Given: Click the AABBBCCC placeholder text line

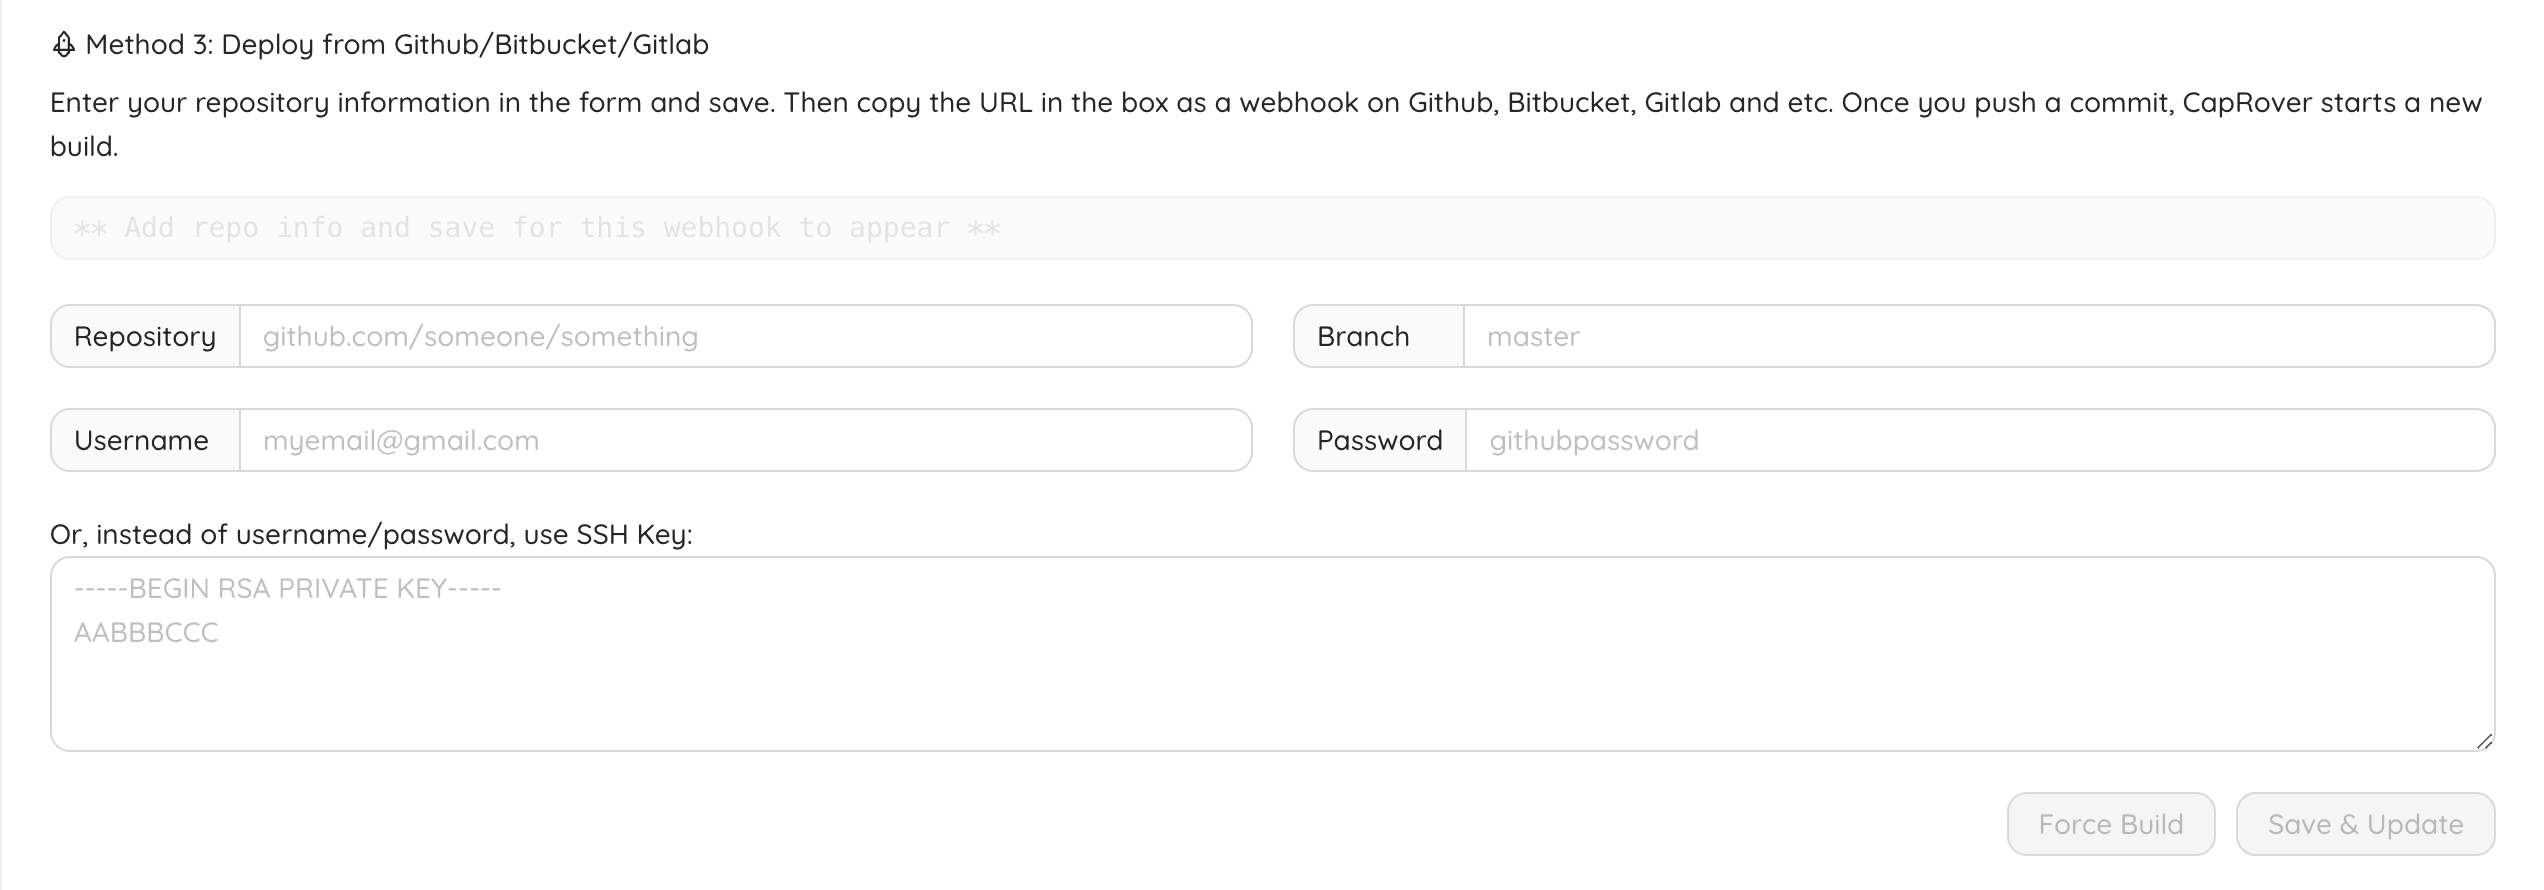Looking at the screenshot, I should tap(146, 632).
